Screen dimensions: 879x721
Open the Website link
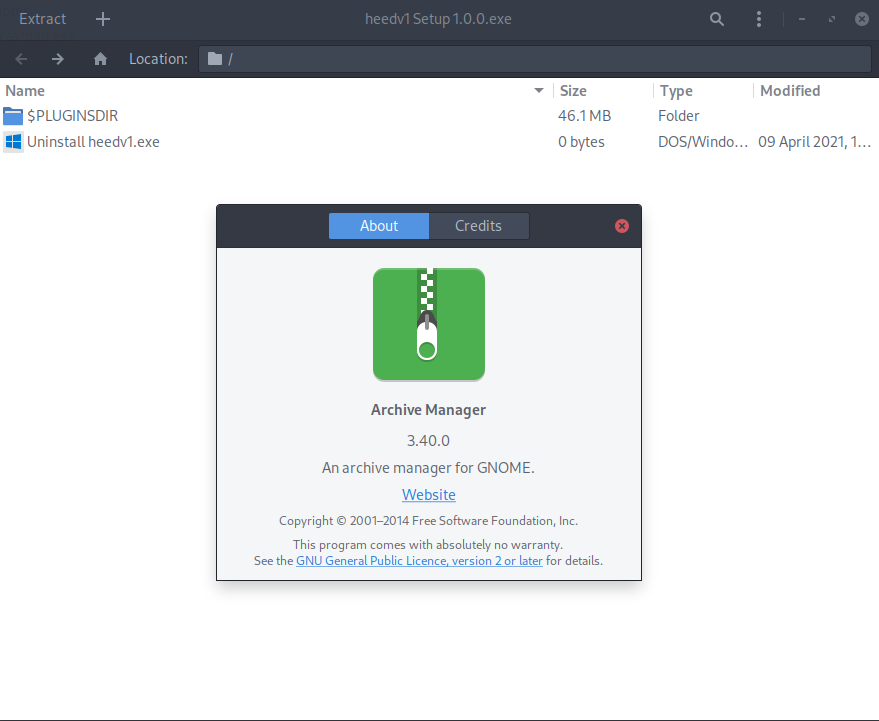point(428,495)
